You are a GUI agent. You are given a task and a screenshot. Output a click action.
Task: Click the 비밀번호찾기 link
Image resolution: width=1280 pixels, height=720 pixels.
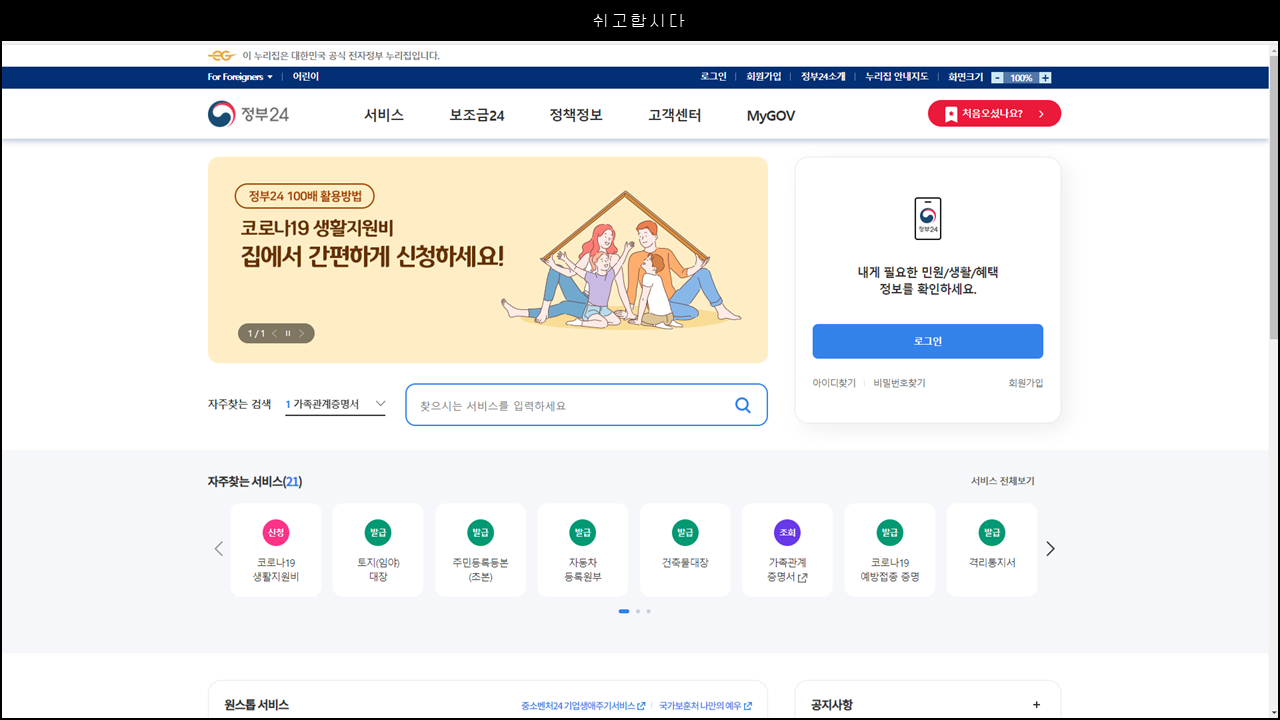[x=899, y=383]
